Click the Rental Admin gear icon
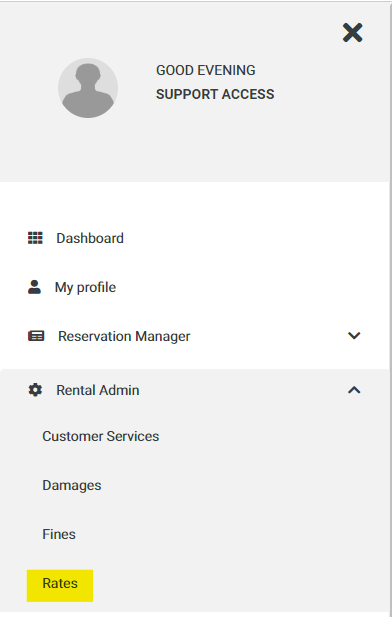This screenshot has width=392, height=617. tap(35, 390)
